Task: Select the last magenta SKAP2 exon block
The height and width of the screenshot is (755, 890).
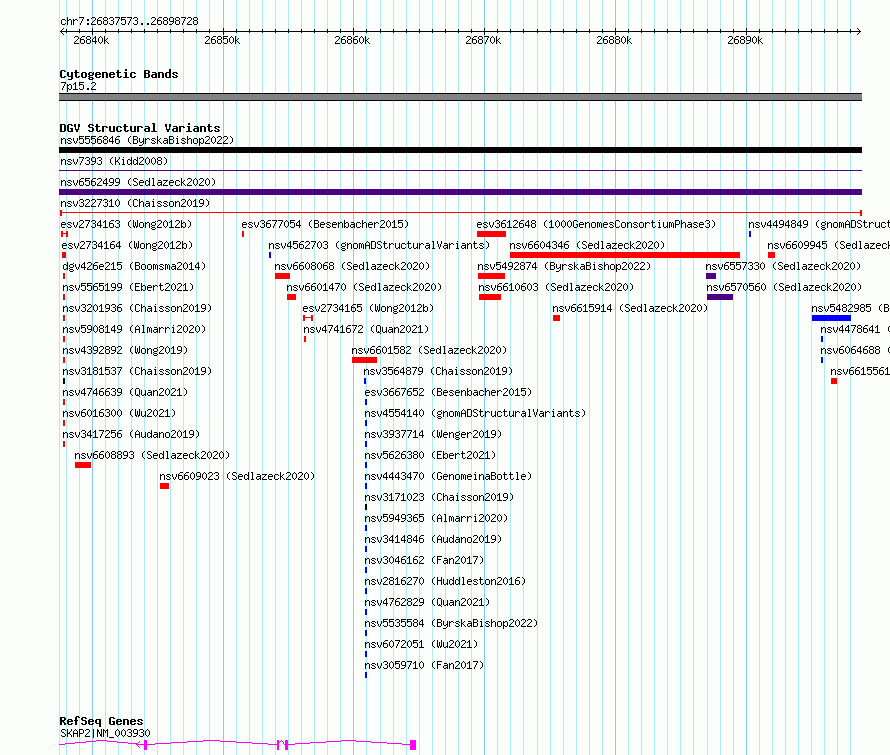Action: pyautogui.click(x=413, y=744)
